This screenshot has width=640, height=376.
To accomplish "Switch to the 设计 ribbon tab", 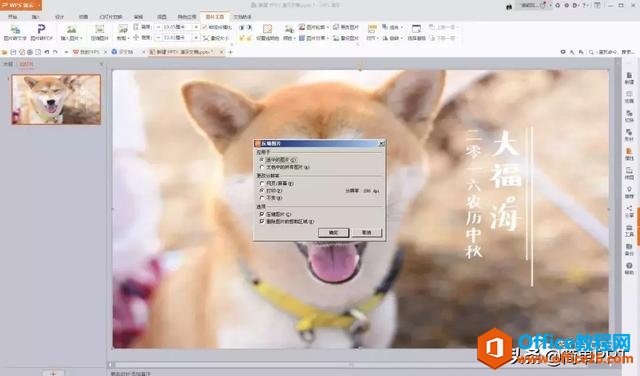I will (60, 17).
